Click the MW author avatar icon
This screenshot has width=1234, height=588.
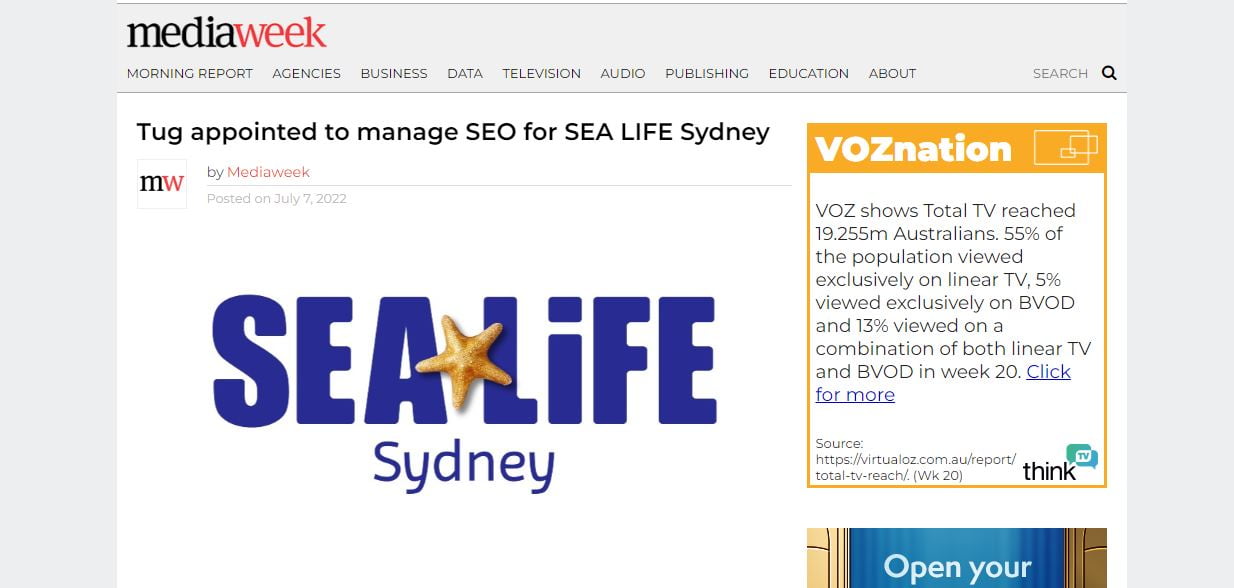162,184
